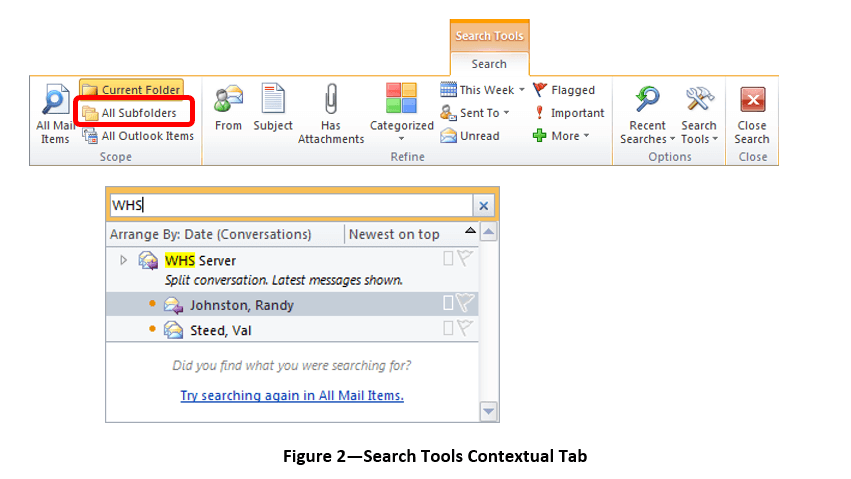
Task: Switch to the Search ribbon tab
Action: pyautogui.click(x=489, y=64)
